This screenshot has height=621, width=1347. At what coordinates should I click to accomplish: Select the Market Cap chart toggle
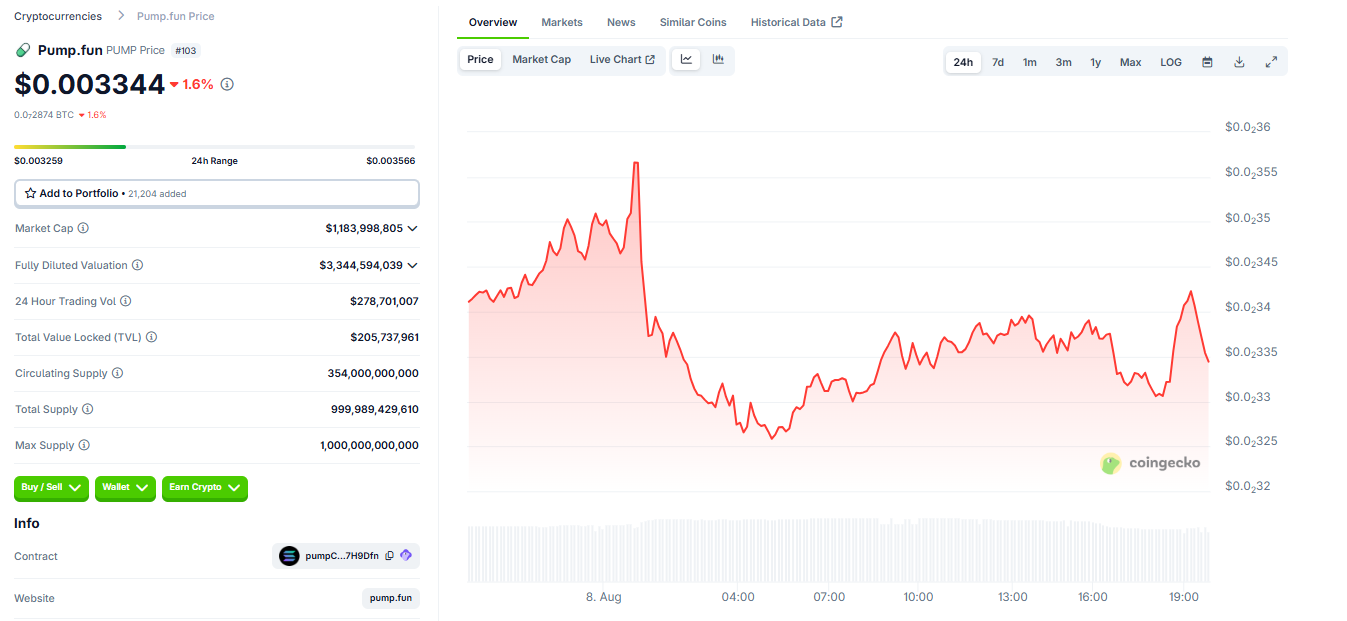pos(541,60)
